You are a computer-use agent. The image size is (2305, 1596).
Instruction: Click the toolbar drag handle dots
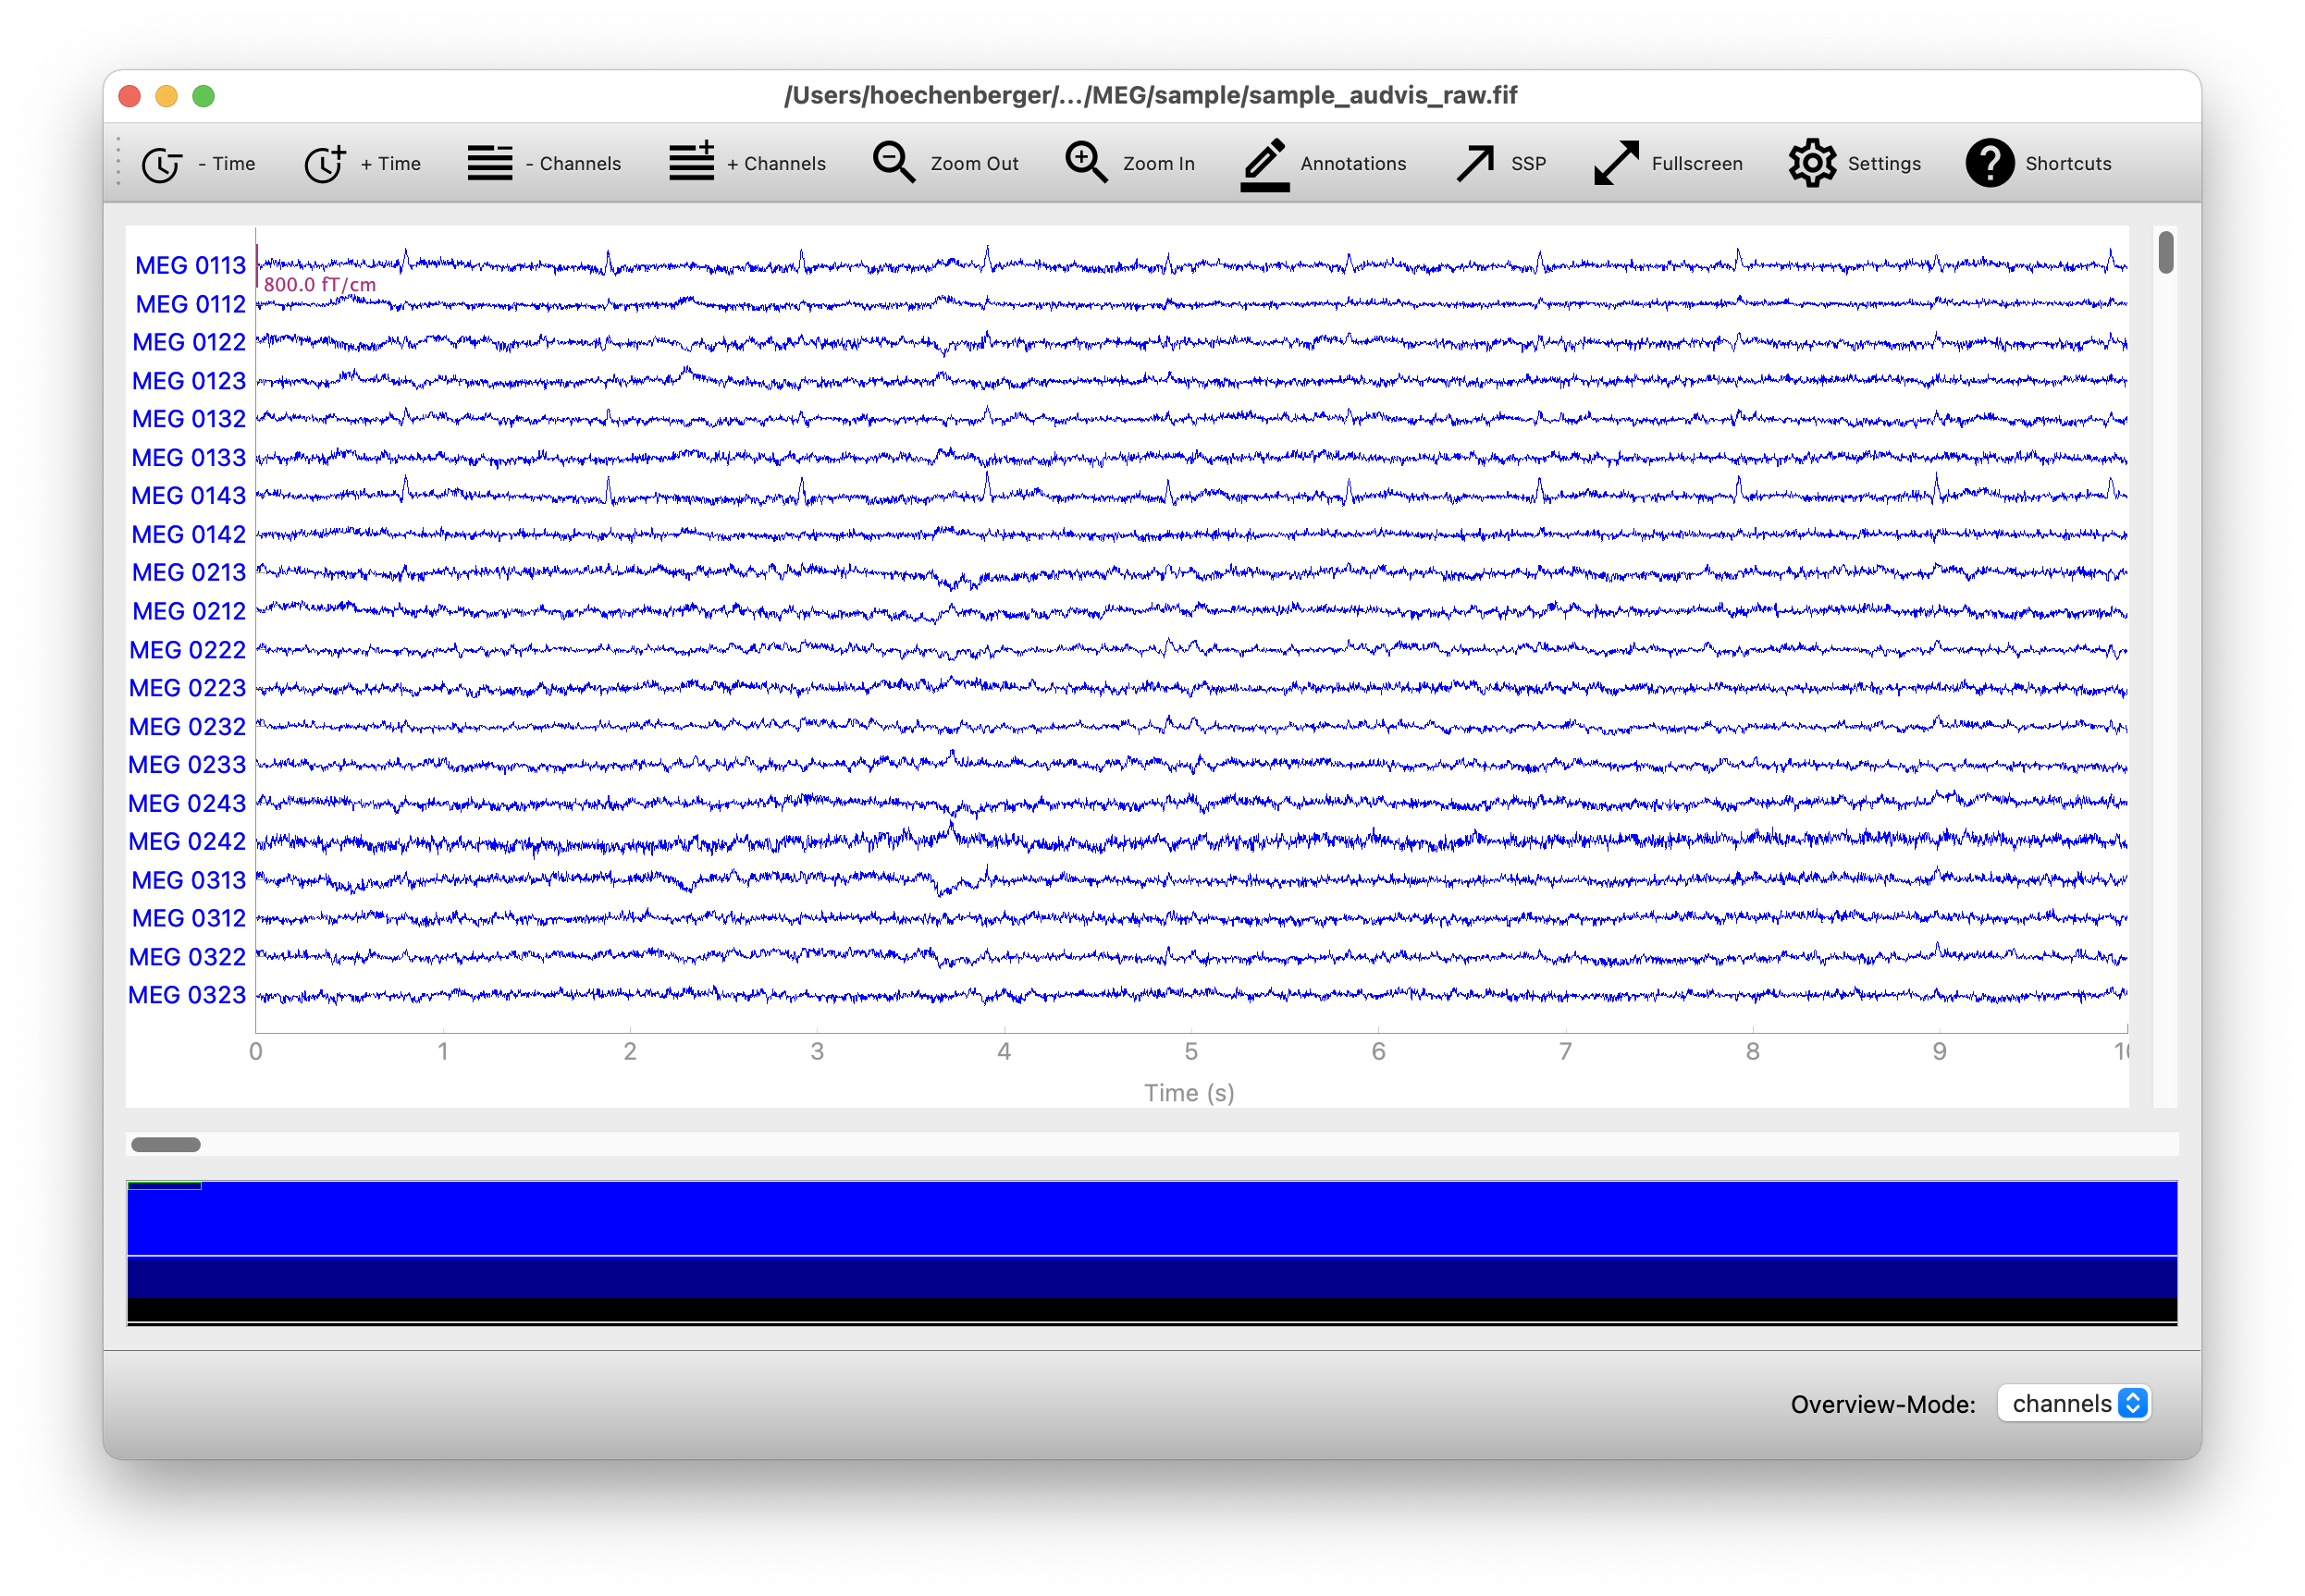pos(118,162)
